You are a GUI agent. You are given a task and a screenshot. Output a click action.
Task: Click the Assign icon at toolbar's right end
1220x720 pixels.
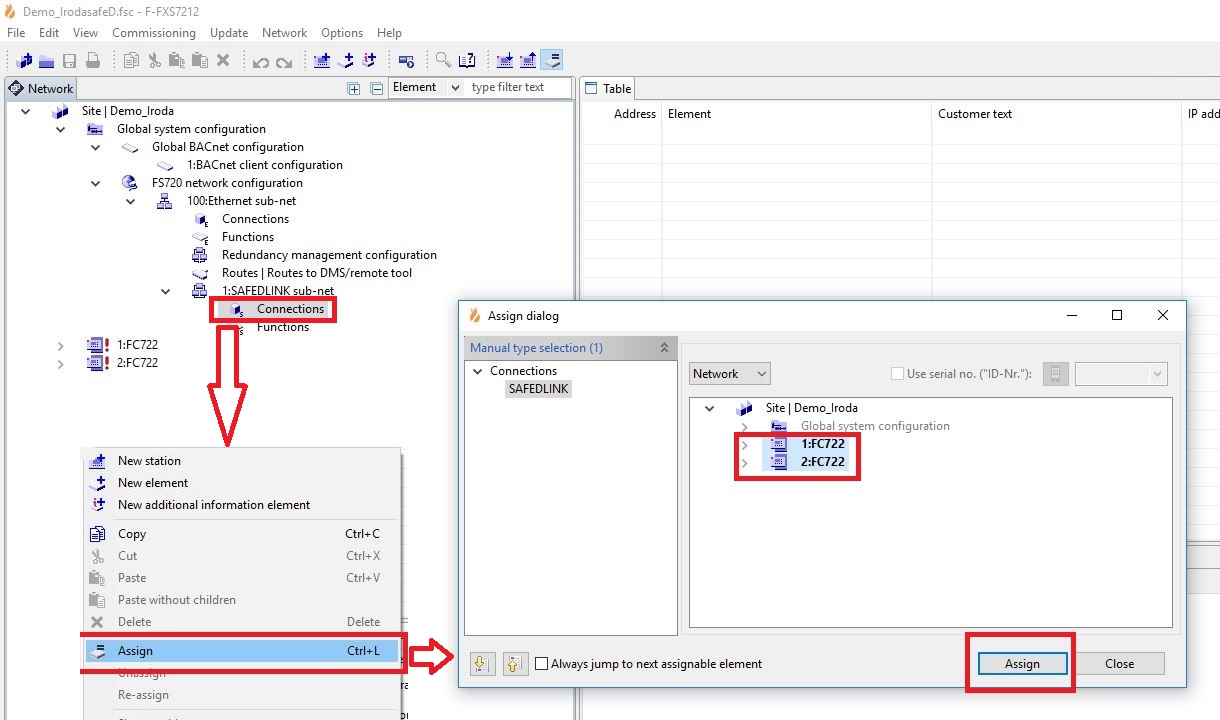553,60
